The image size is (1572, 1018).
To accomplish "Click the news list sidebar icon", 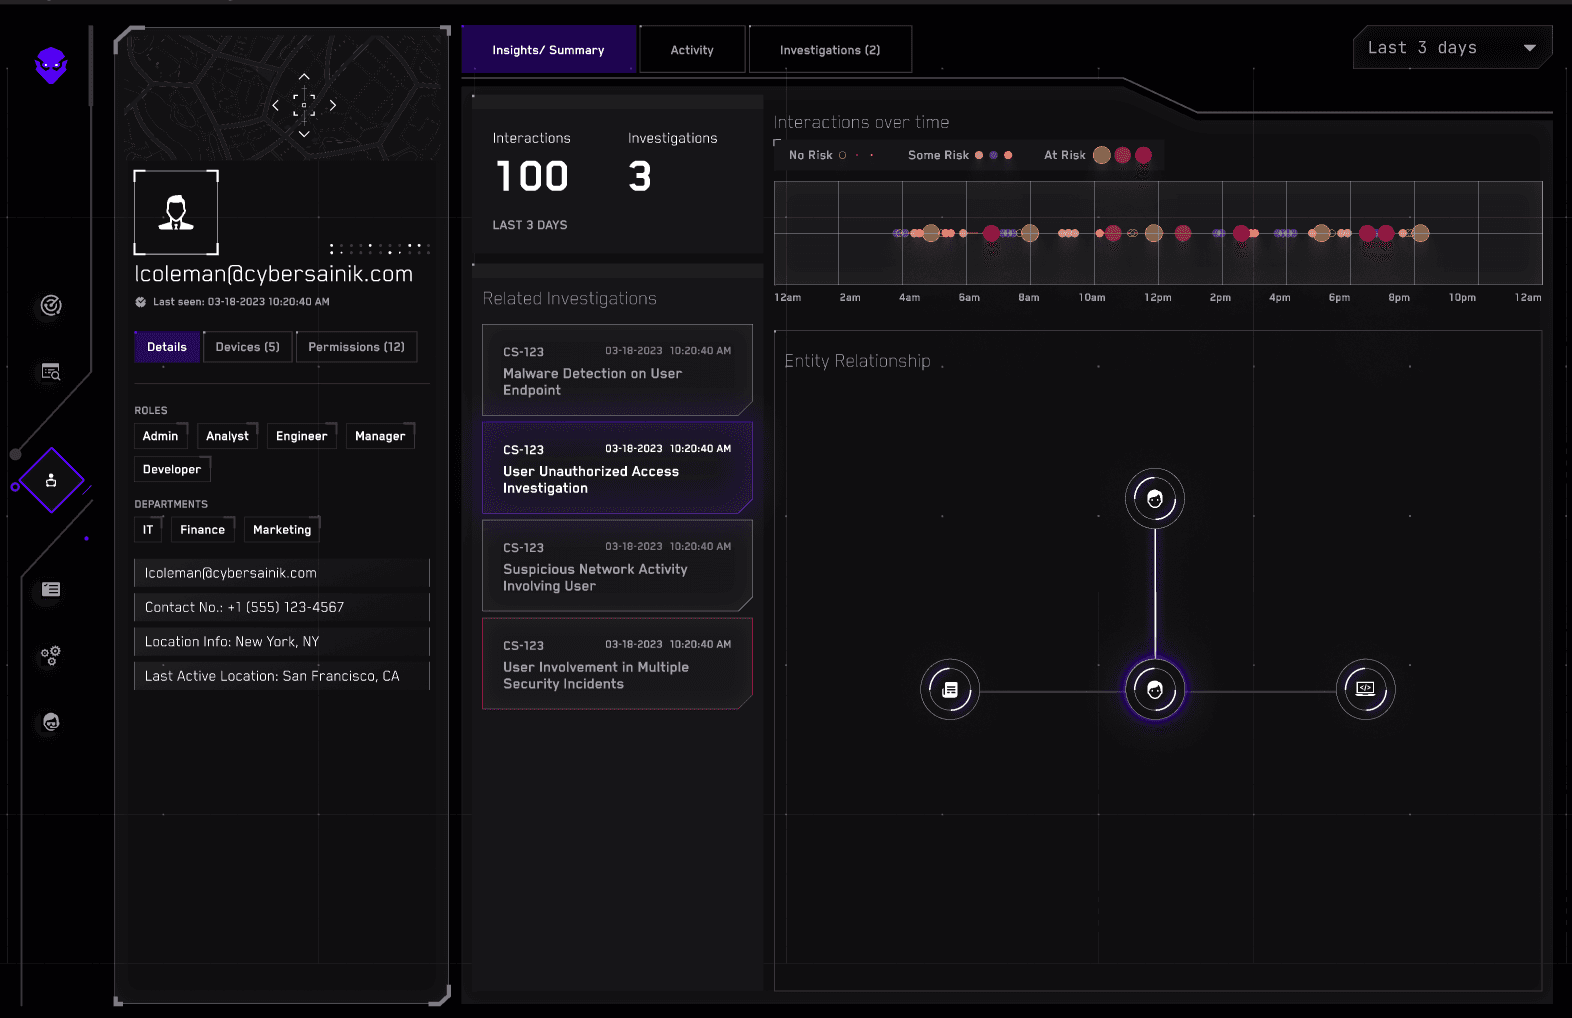I will pos(51,590).
